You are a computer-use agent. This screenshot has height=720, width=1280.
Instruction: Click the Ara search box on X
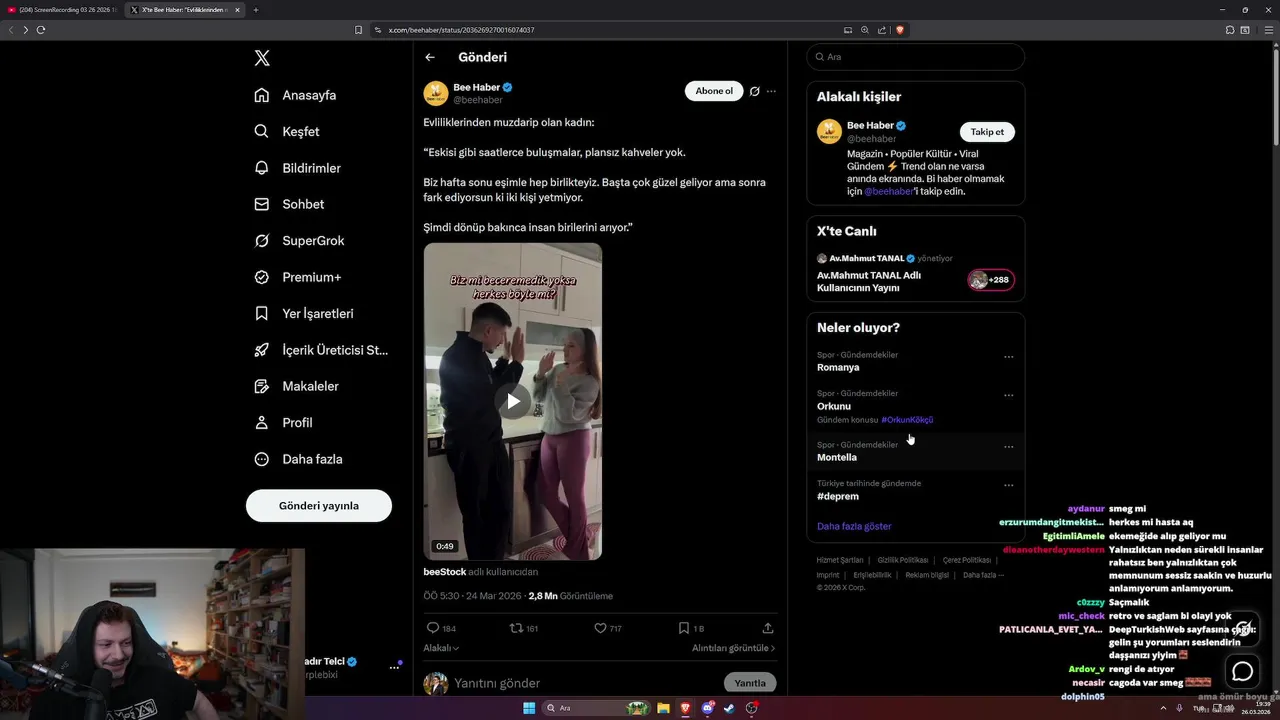(916, 57)
